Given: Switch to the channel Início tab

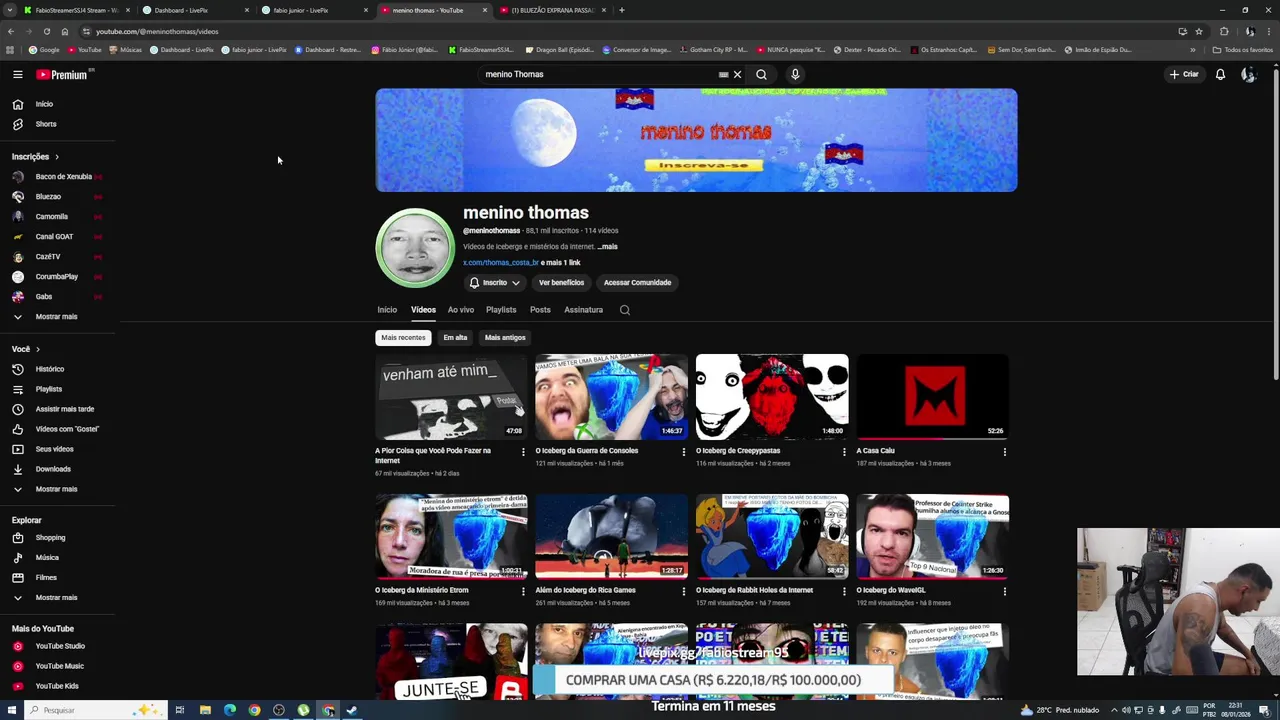Looking at the screenshot, I should 387,310.
